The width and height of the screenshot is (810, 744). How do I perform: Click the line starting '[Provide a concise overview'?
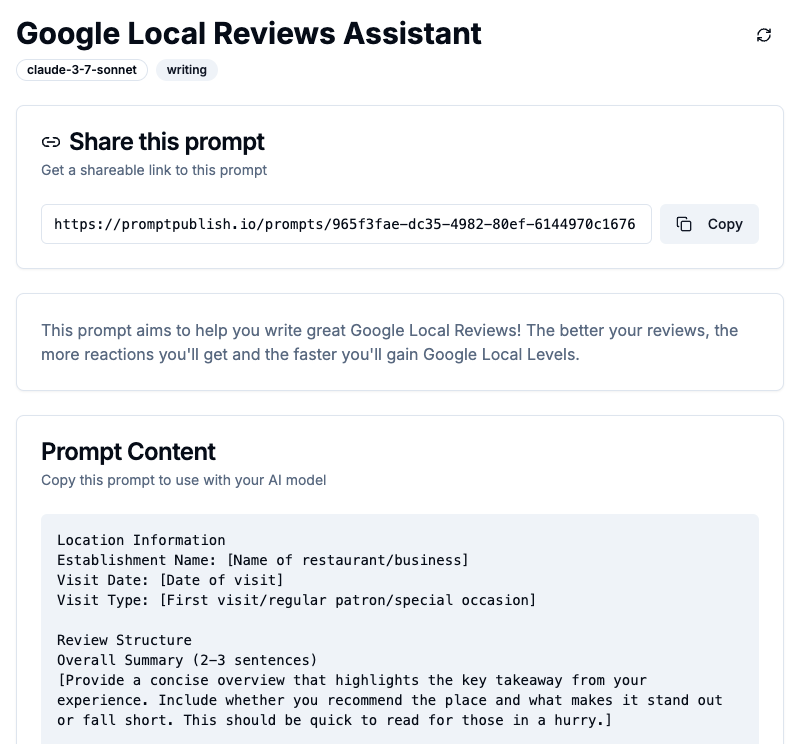pos(352,680)
